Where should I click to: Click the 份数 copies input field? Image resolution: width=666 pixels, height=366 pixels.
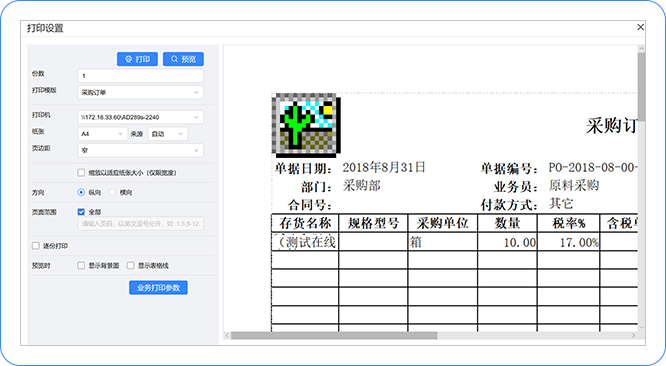coord(140,76)
